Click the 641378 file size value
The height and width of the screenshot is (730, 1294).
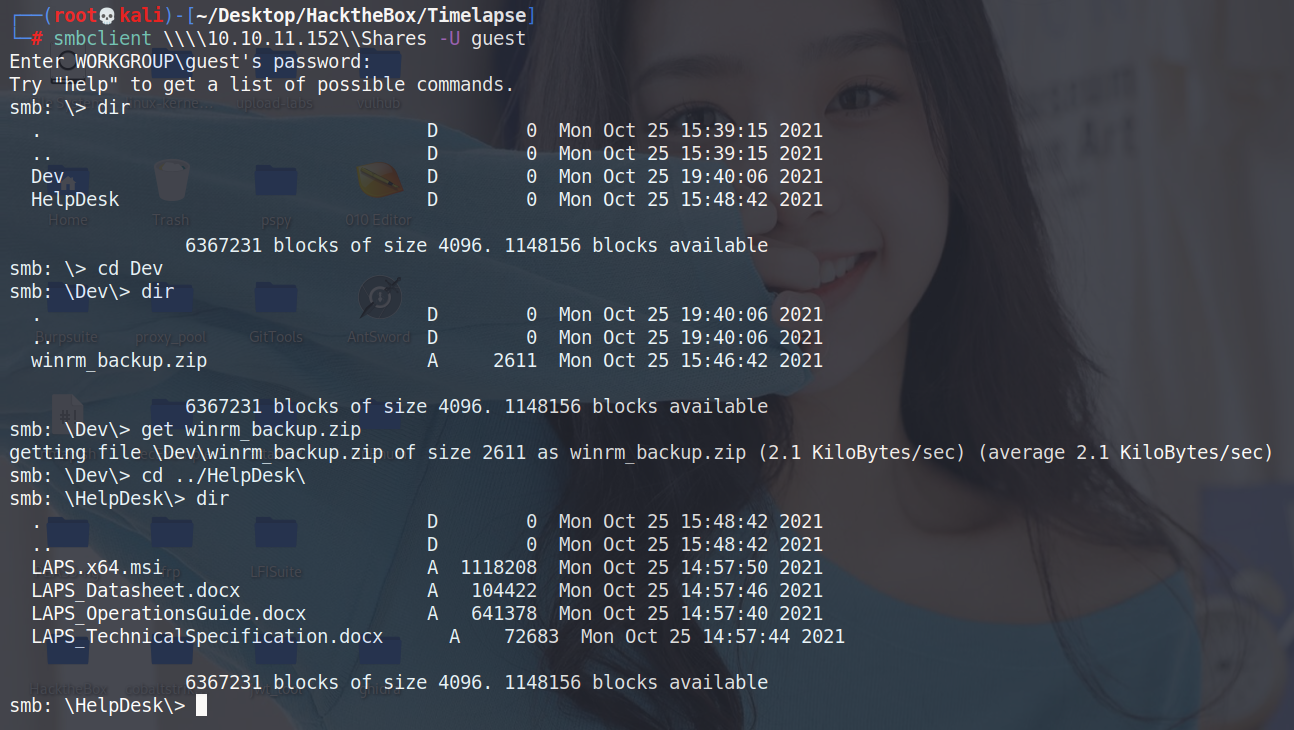[x=504, y=614]
